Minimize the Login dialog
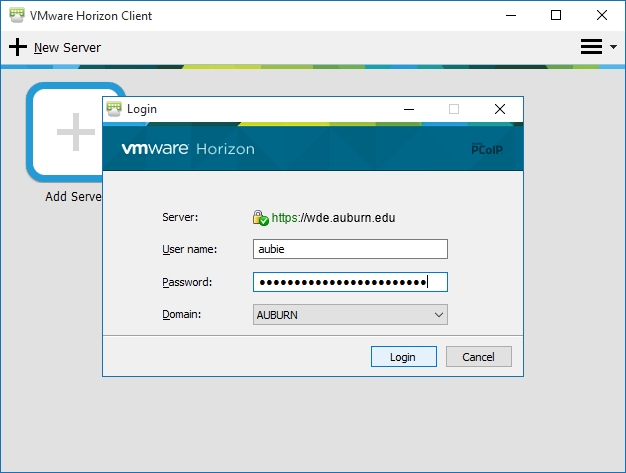Viewport: 626px width, 473px height. (x=408, y=109)
